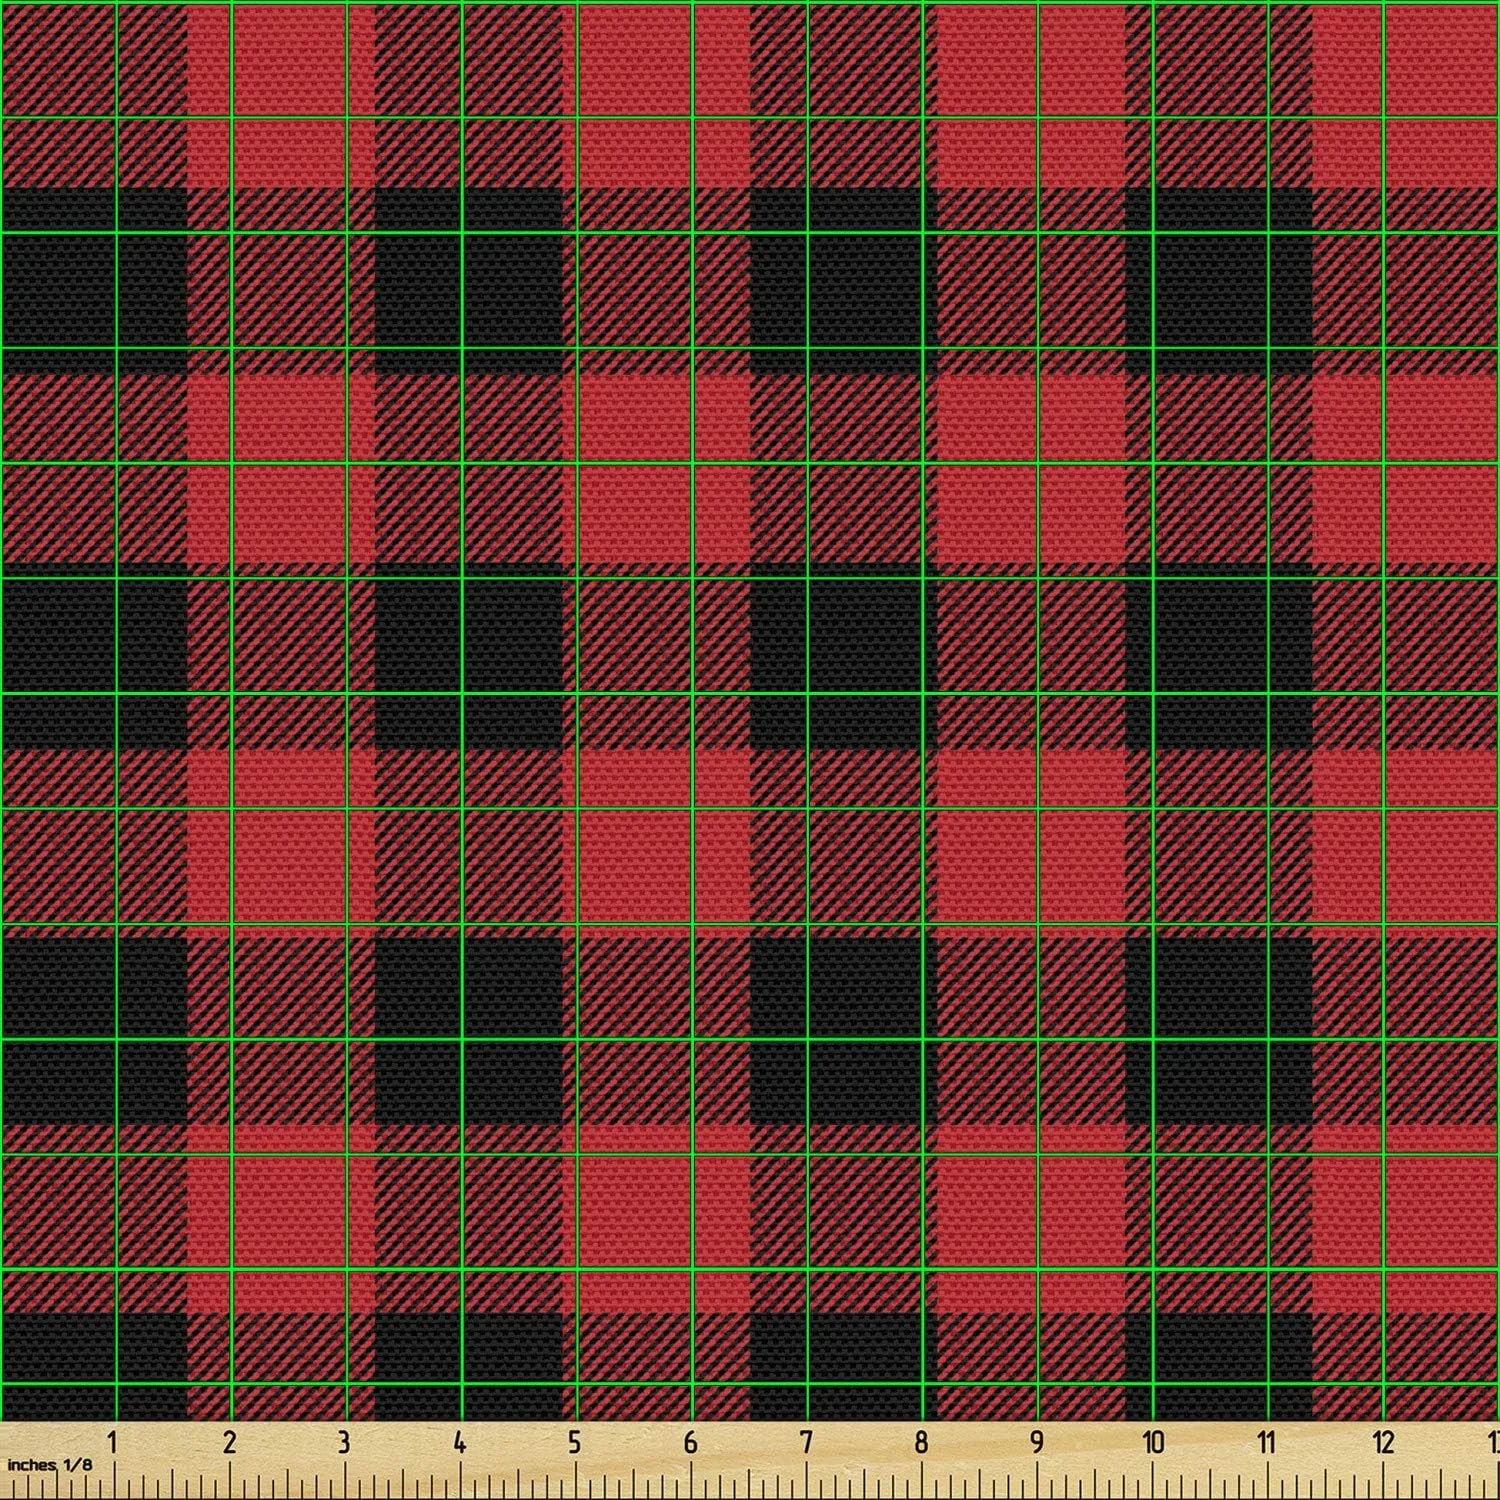Click the number 9 on the ruler
Screen dimensions: 1500x1500
pyautogui.click(x=1037, y=1443)
